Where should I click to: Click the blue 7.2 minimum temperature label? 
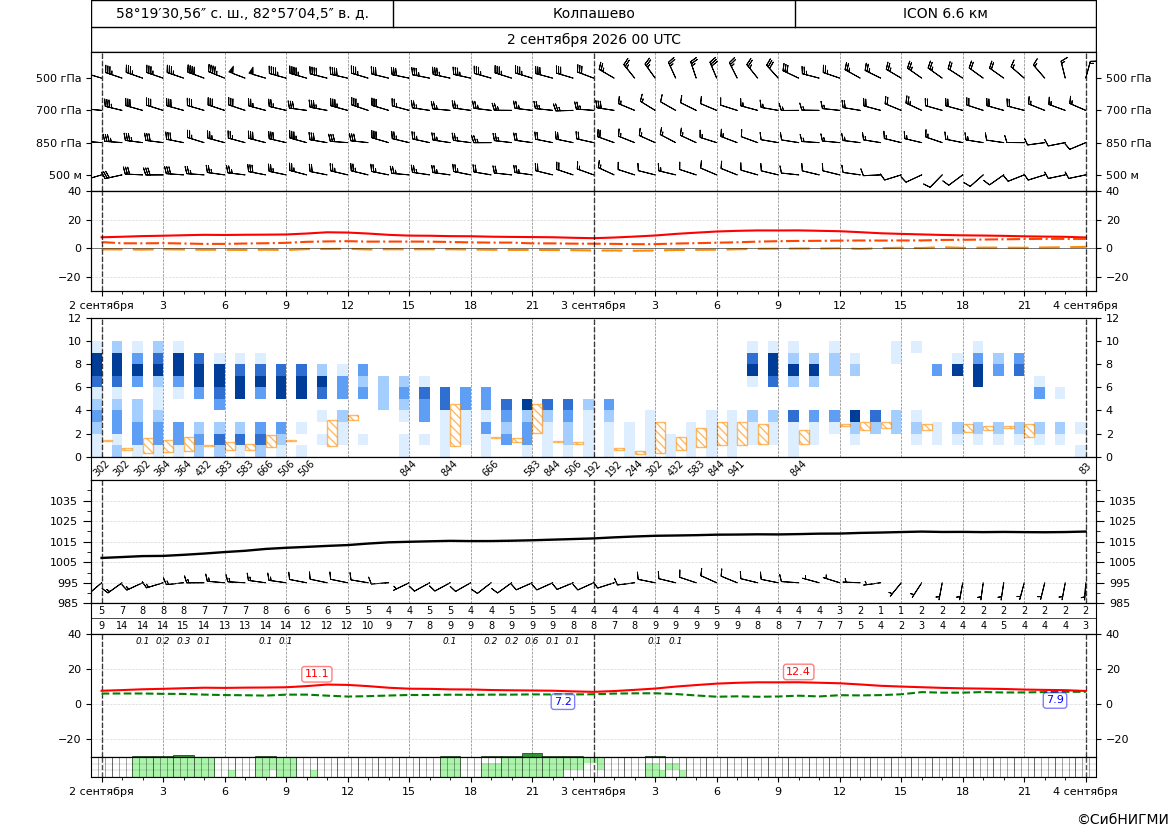point(563,701)
